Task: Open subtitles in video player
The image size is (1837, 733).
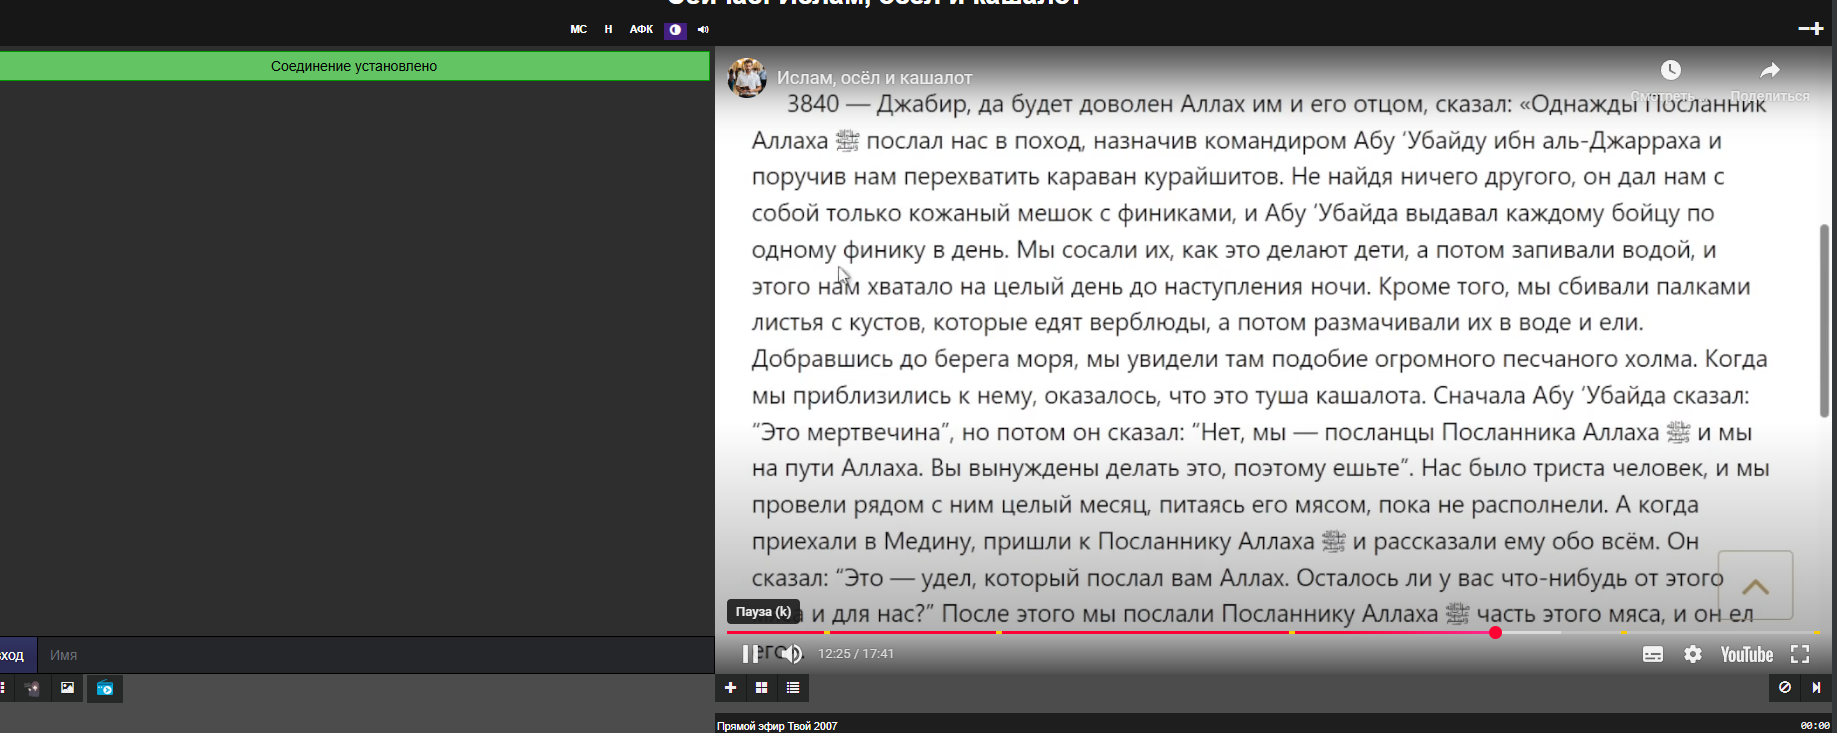Action: [x=1653, y=654]
